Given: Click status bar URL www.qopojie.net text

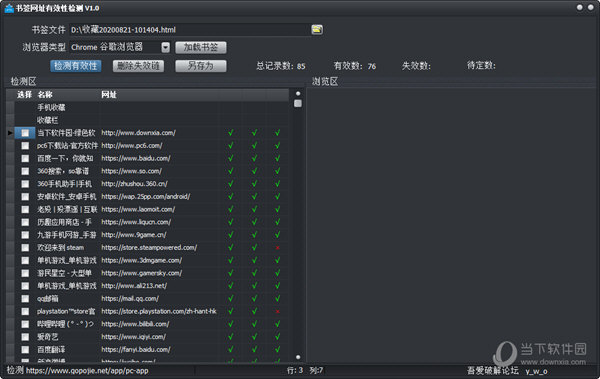Looking at the screenshot, I should (87, 371).
